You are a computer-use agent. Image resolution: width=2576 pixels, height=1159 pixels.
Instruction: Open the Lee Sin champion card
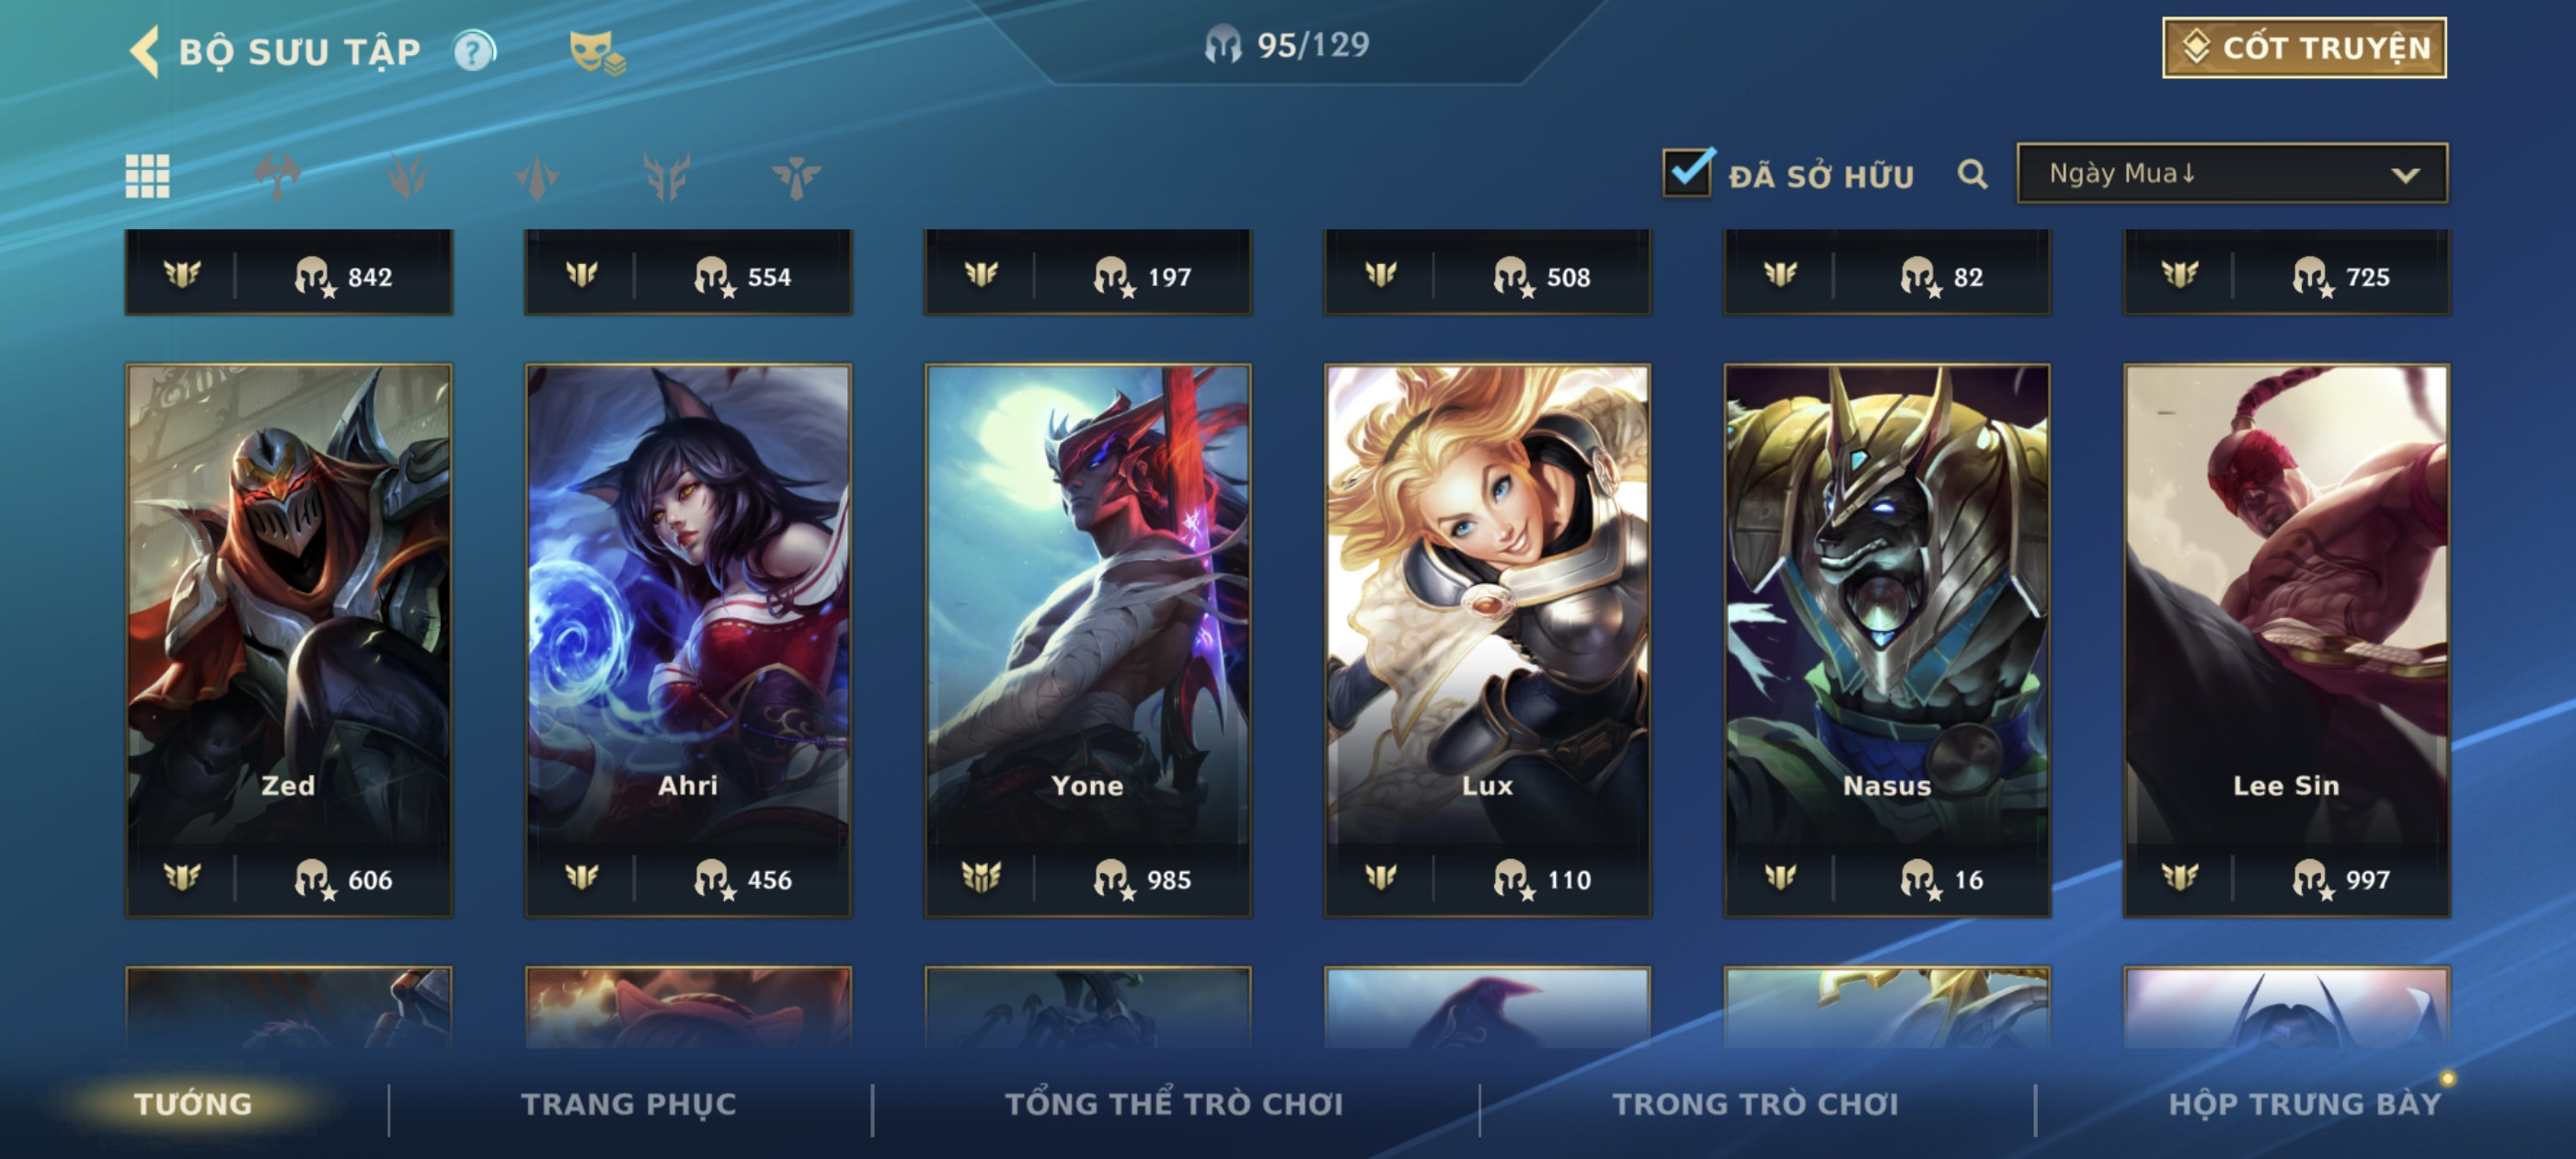[x=2286, y=640]
